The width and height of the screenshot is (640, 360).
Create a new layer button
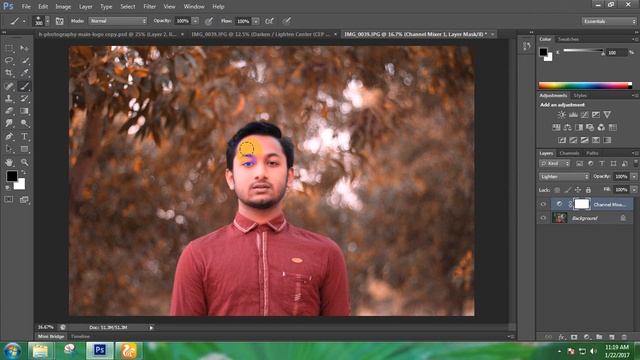pyautogui.click(x=611, y=337)
